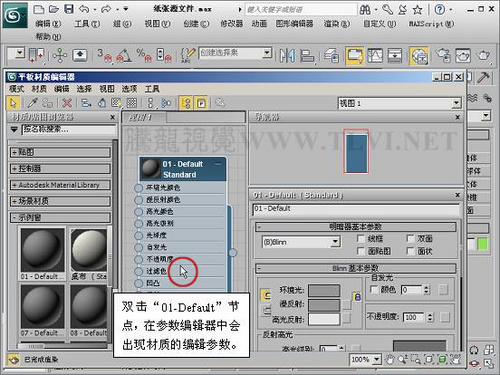The image size is (500, 375).
Task: Click the parameter editor toggle icon
Action: coord(201,103)
